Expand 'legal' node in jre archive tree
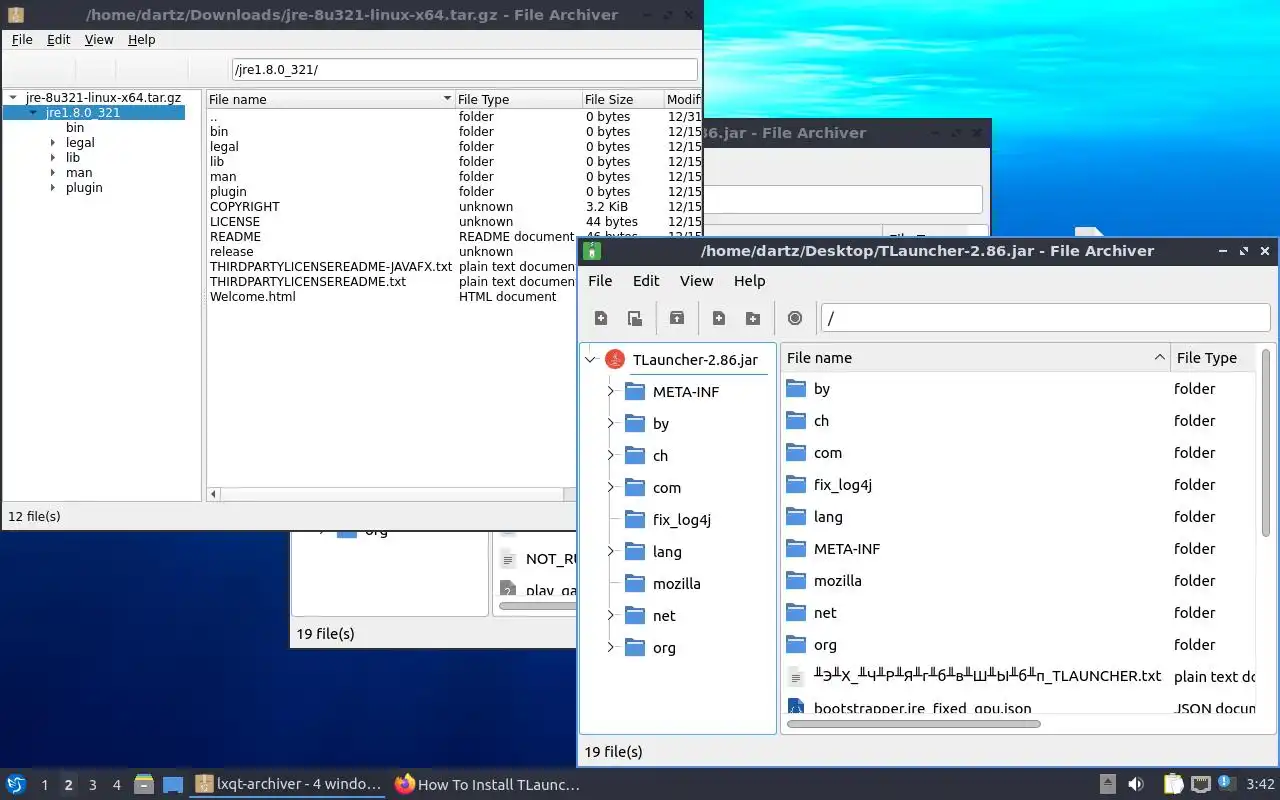The width and height of the screenshot is (1280, 800). point(53,143)
